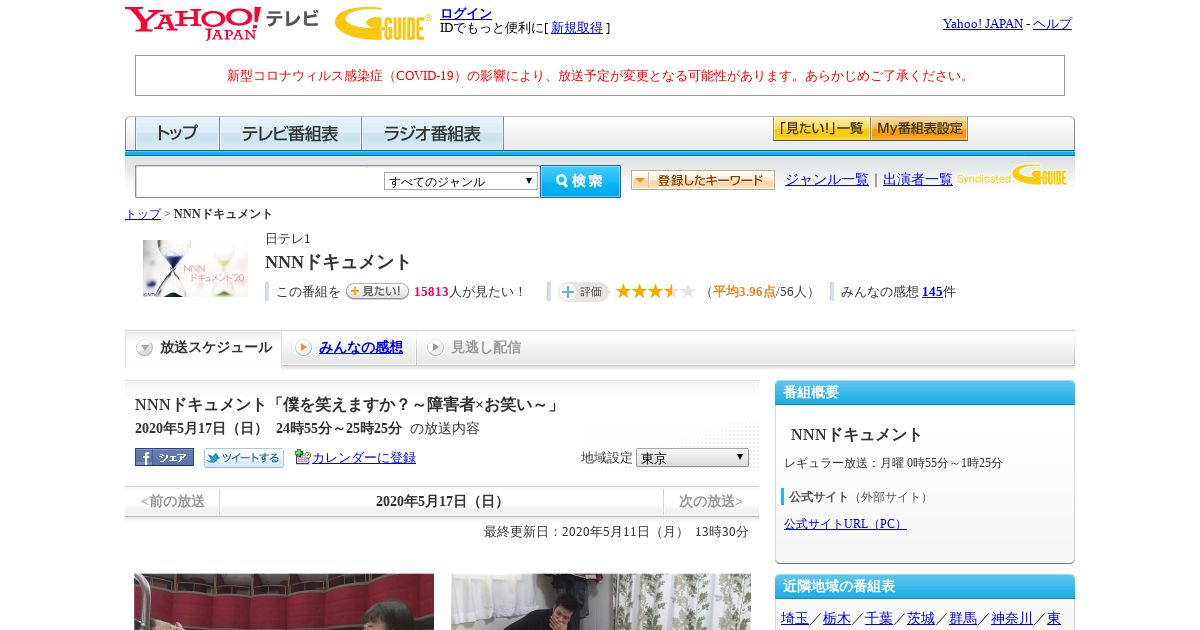Screen dimensions: 1200x630
Task: Select the 放送スケジュール tab
Action: click(x=204, y=348)
